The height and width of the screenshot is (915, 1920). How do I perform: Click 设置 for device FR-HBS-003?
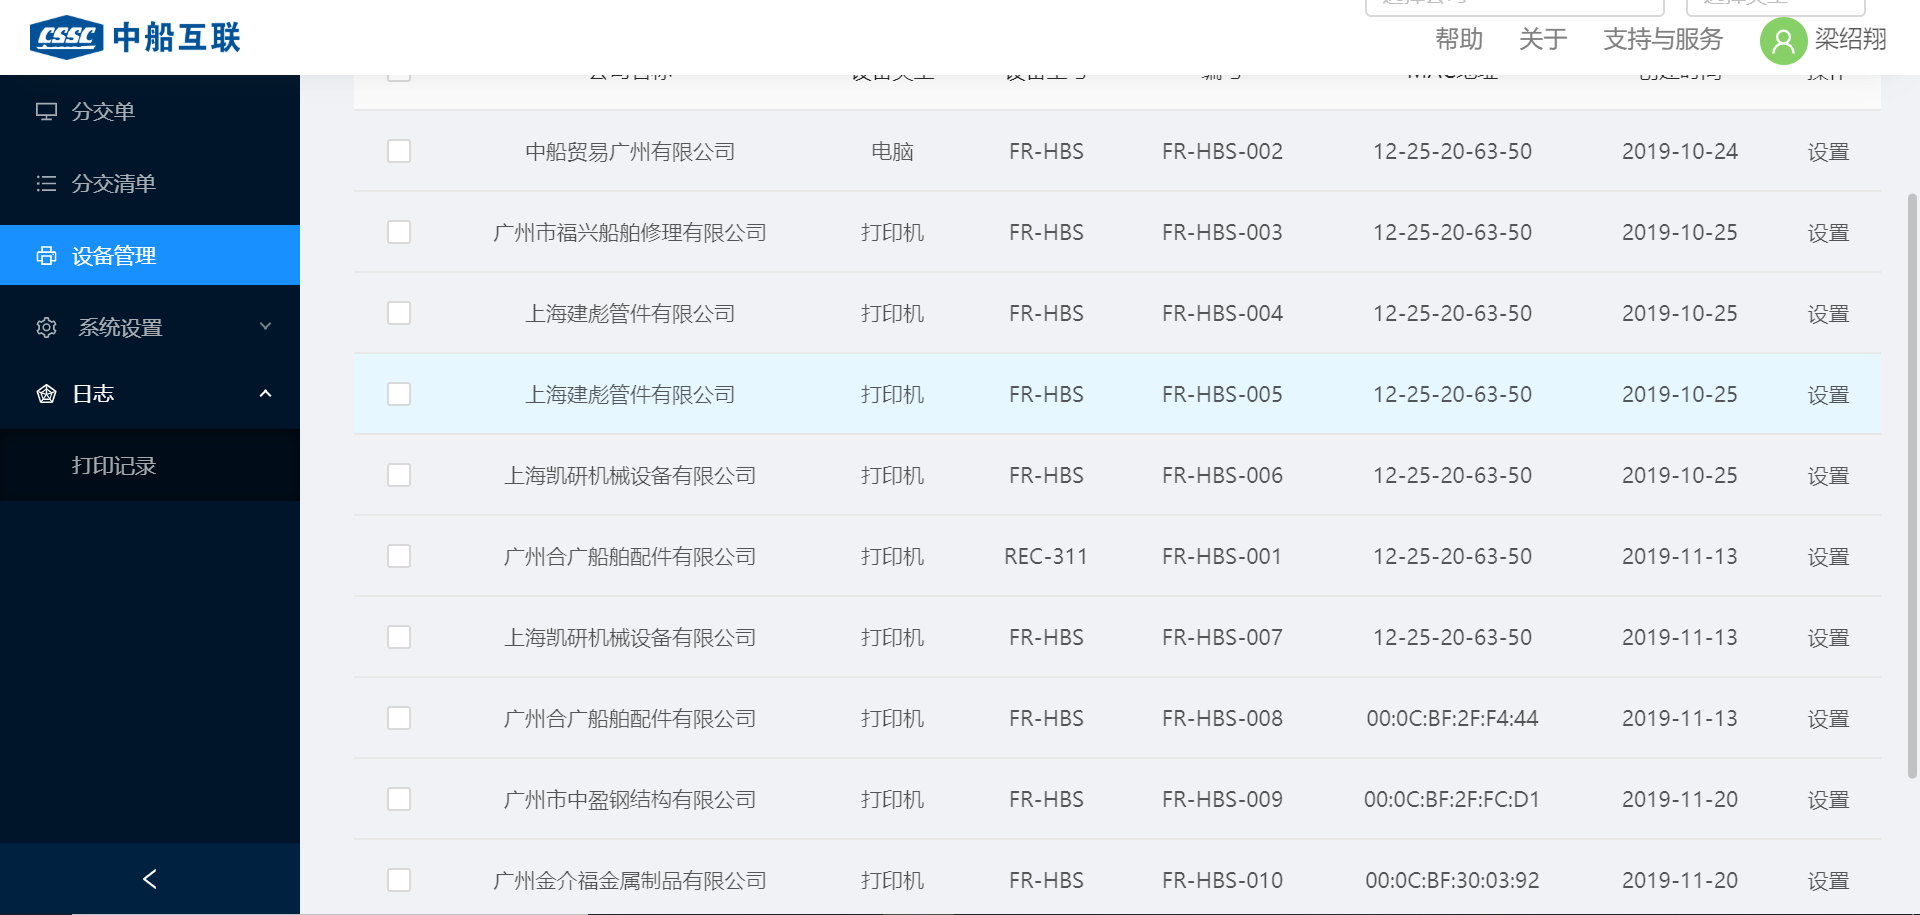(x=1827, y=233)
